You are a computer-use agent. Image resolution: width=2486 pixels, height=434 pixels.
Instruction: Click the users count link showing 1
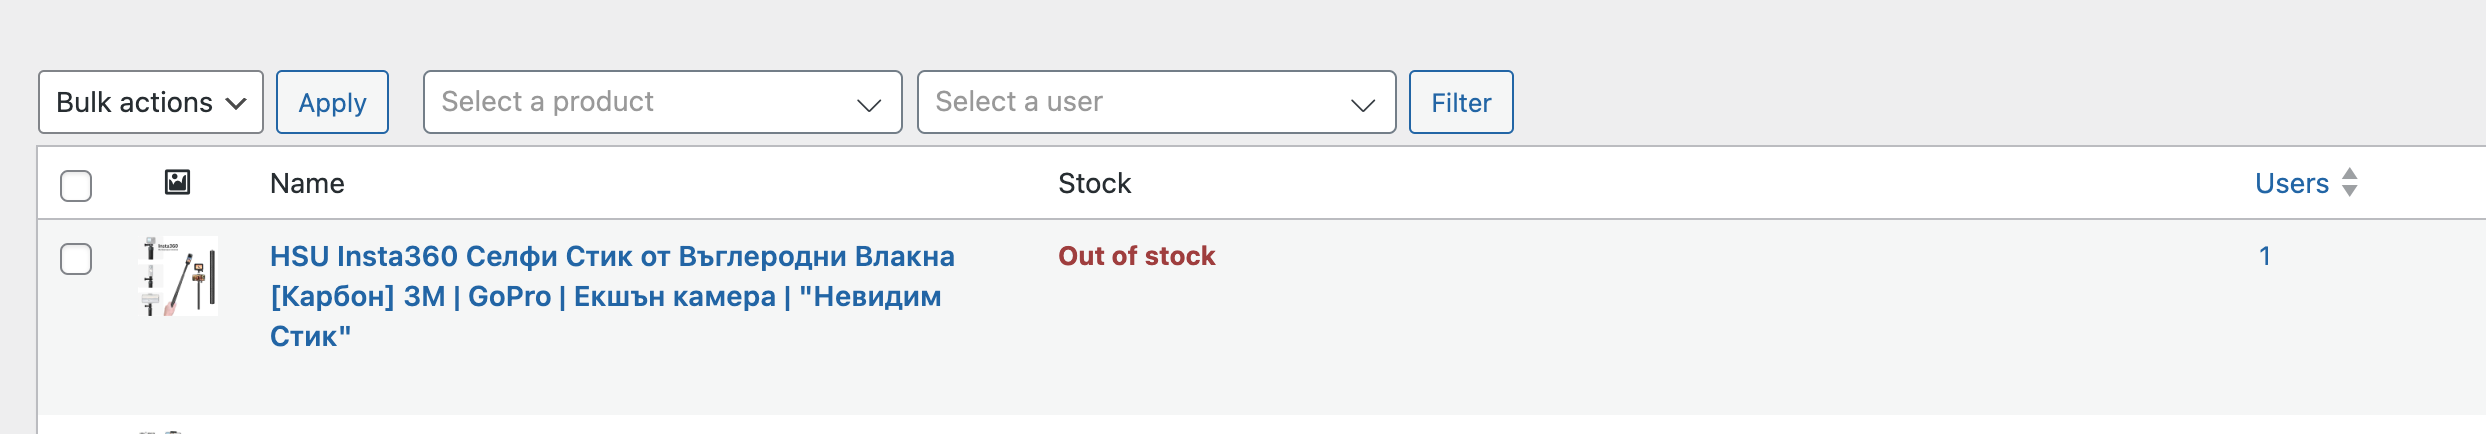(x=2264, y=256)
